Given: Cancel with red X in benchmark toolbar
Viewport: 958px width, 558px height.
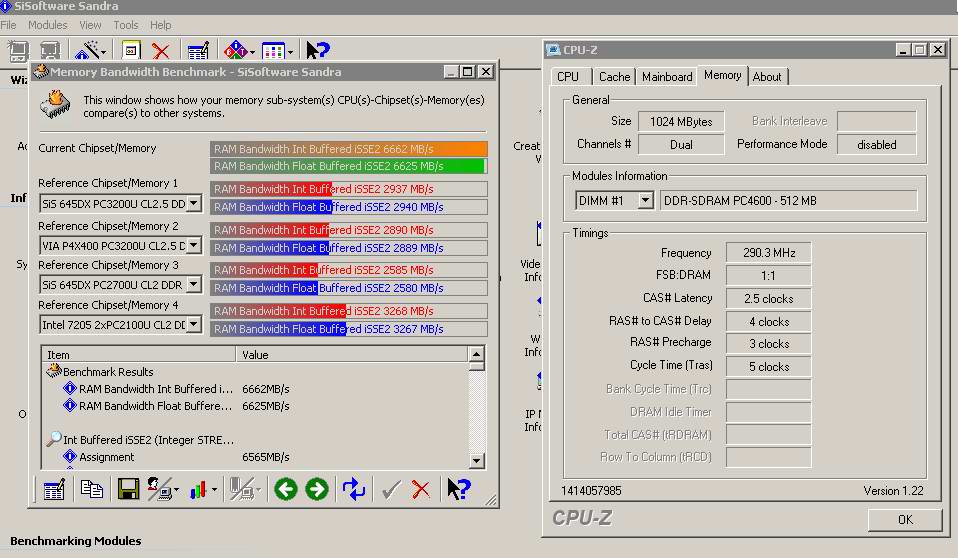Looking at the screenshot, I should tap(420, 489).
